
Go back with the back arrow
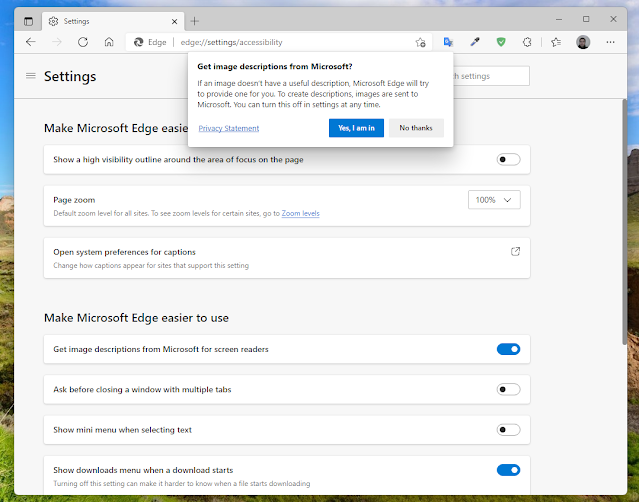31,42
